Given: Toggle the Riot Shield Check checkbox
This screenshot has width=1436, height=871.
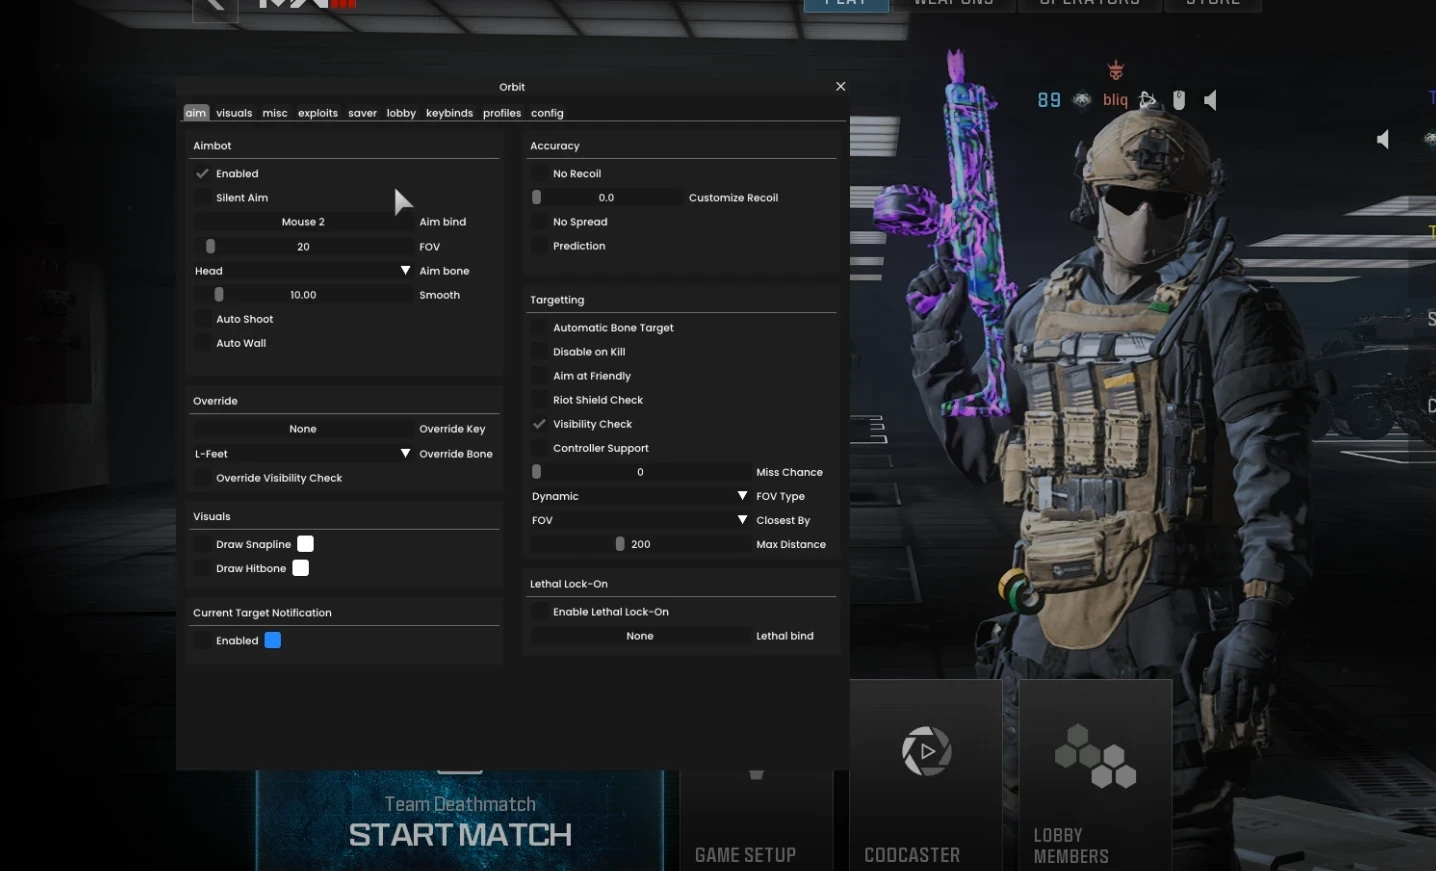Looking at the screenshot, I should 540,400.
